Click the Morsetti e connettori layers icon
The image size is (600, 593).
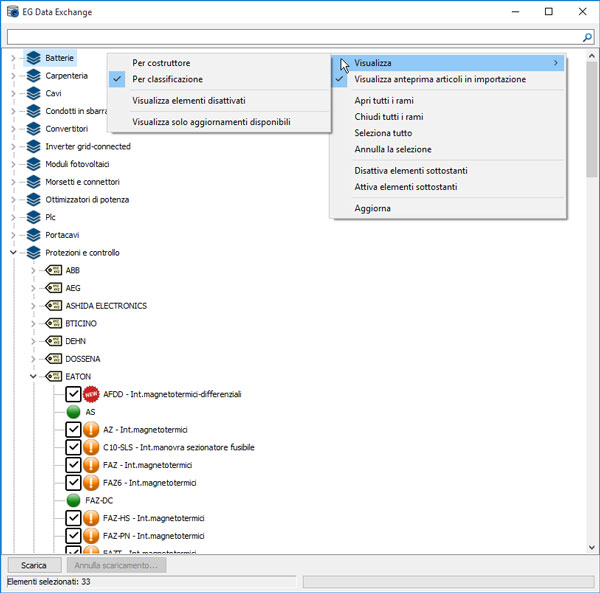(34, 182)
